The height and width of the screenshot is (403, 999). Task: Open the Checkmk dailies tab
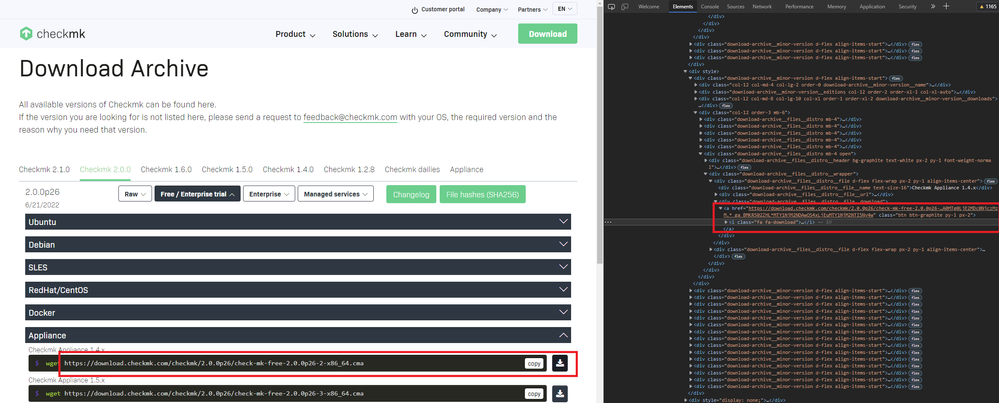tap(412, 169)
